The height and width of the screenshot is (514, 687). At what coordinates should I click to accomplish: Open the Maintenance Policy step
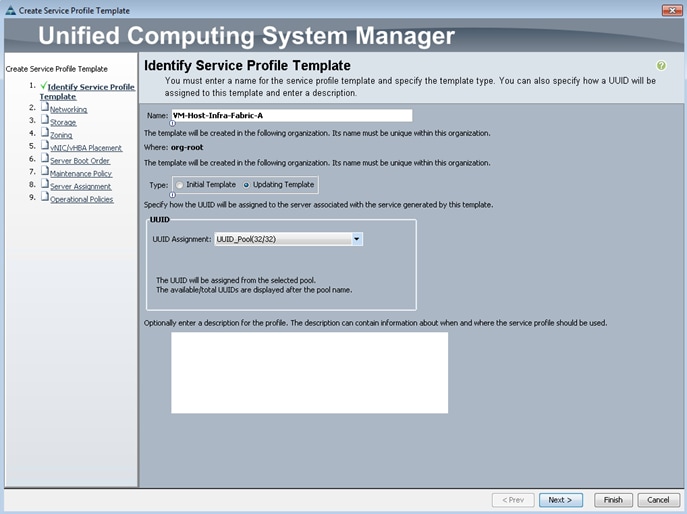(81, 174)
